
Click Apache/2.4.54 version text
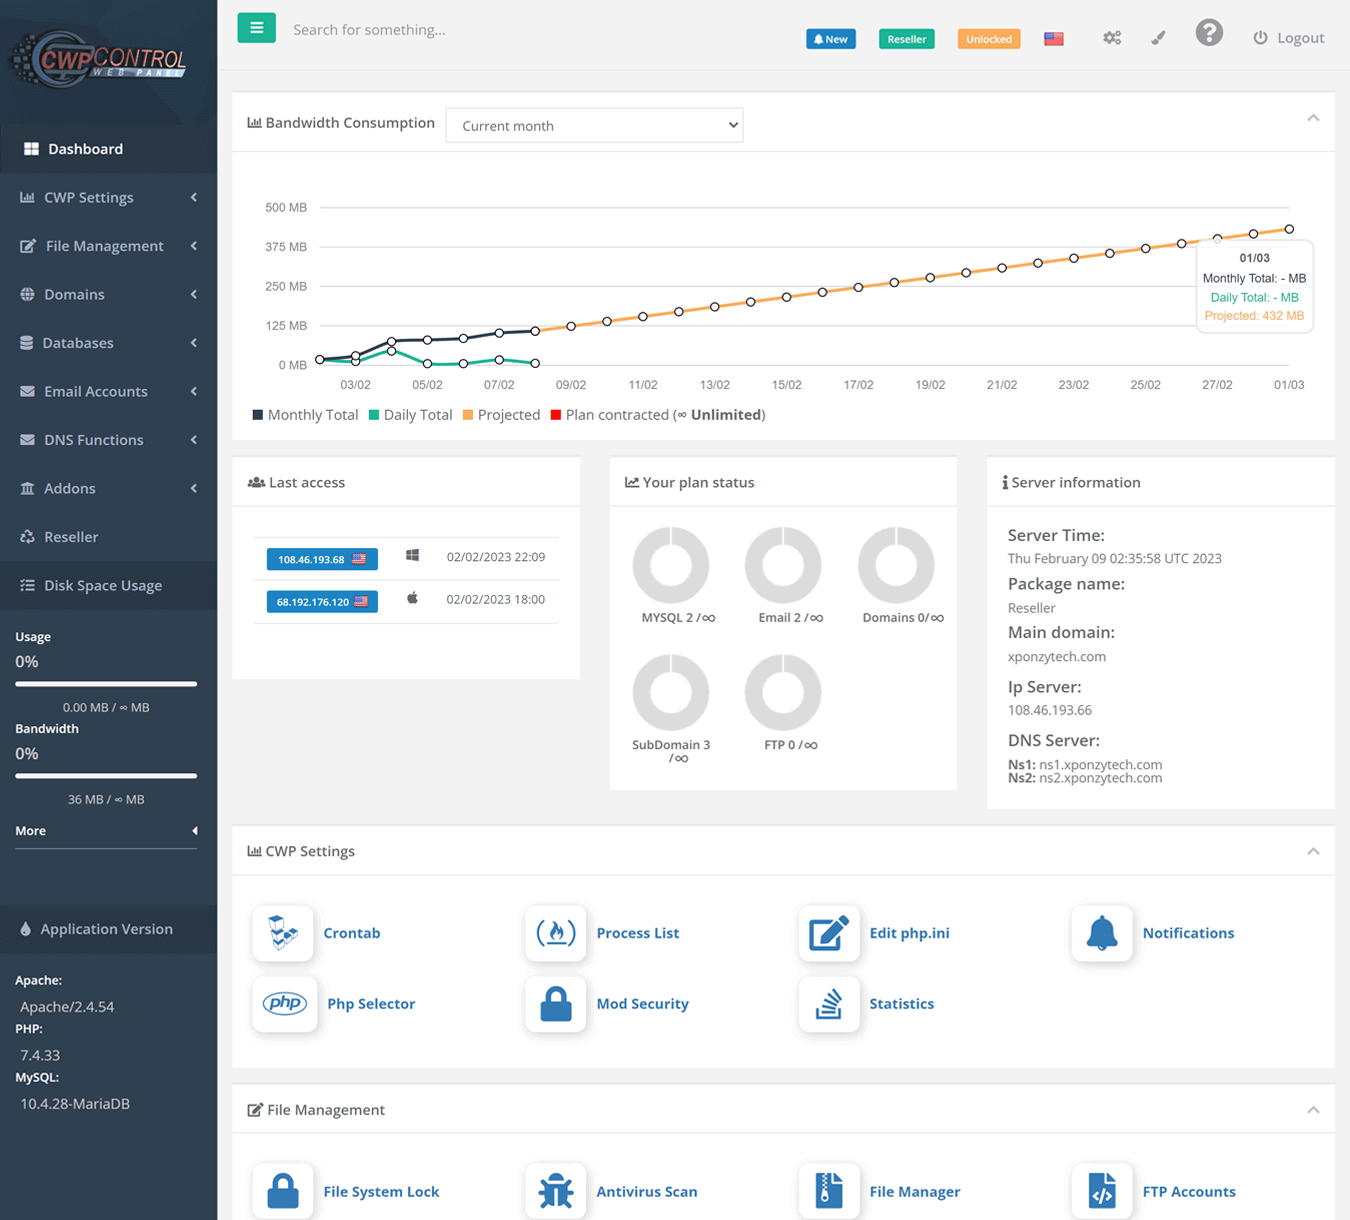click(67, 1007)
